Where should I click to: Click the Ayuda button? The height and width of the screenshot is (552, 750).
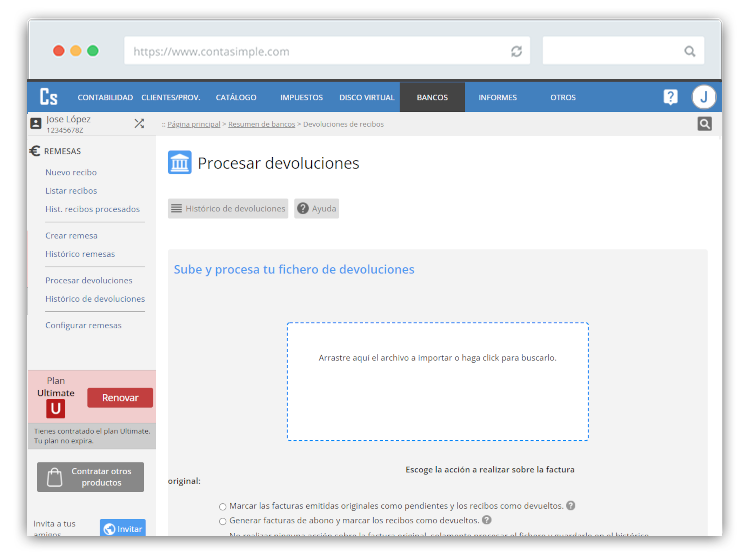(317, 209)
